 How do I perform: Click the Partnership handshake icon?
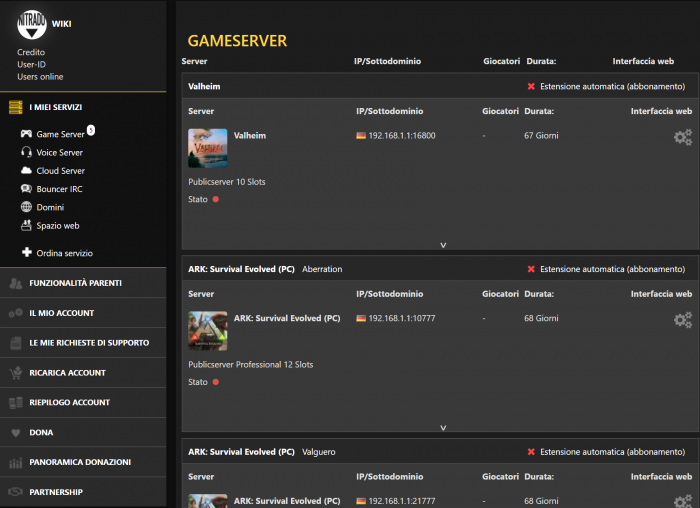[x=16, y=491]
